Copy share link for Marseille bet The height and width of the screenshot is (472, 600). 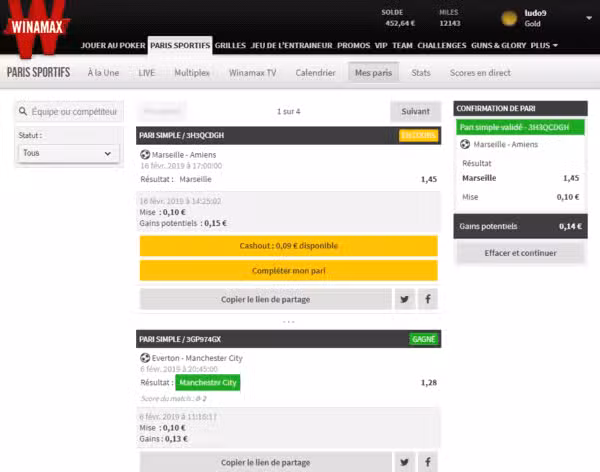point(266,299)
